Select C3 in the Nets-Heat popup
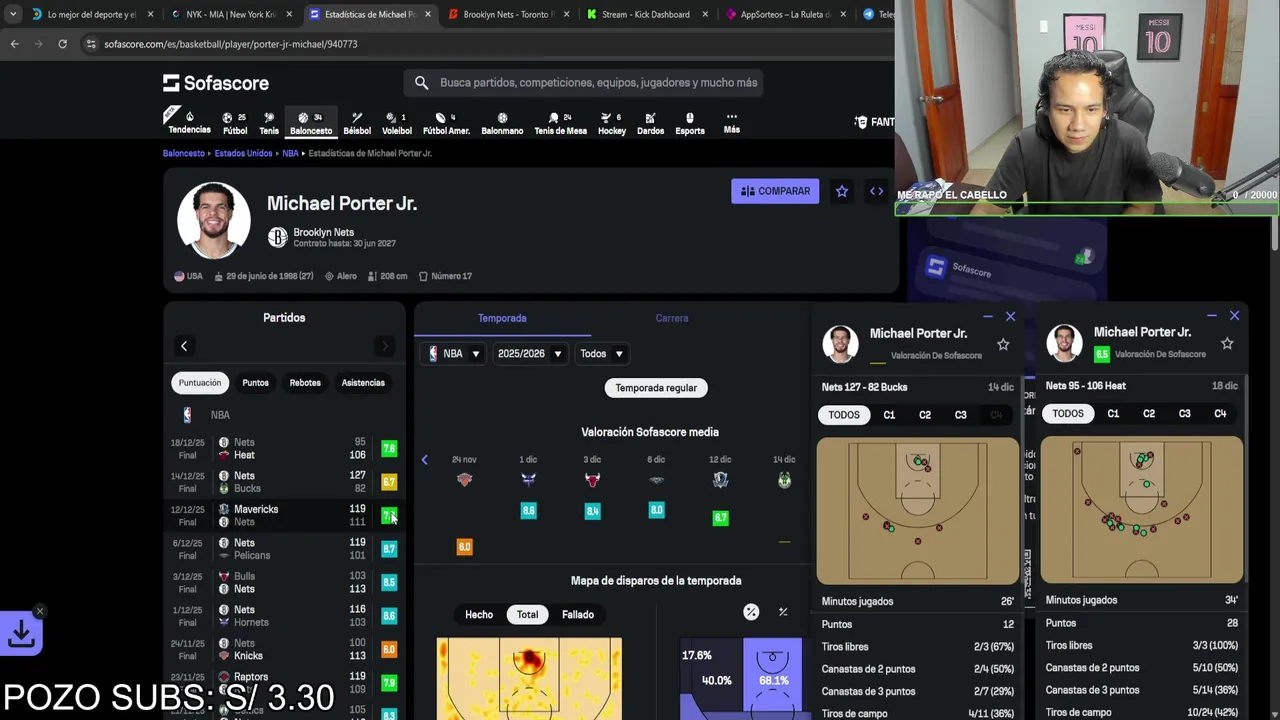 [x=1184, y=413]
